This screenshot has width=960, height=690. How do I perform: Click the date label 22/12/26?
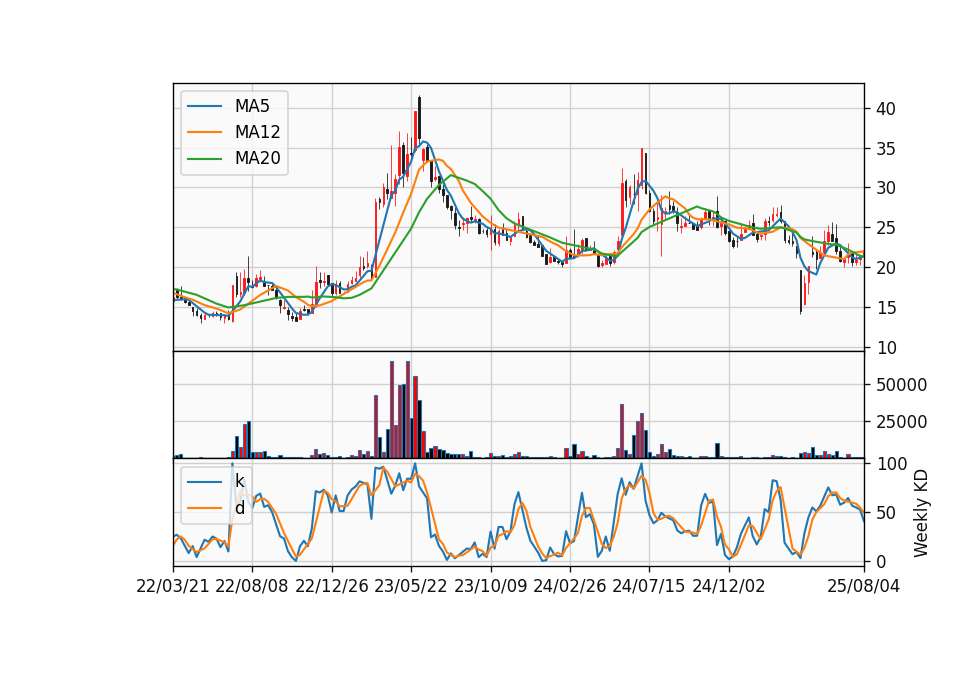pos(332,586)
